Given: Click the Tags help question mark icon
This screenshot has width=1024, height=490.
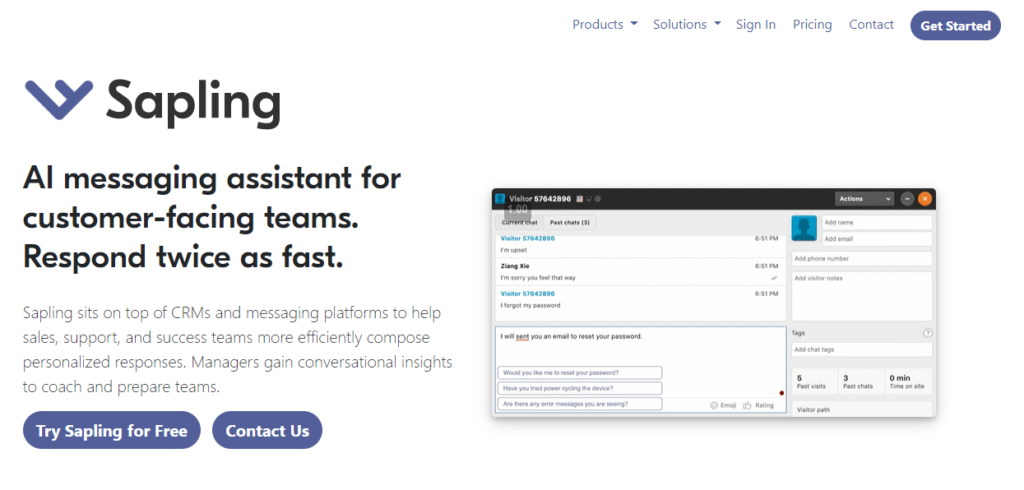Looking at the screenshot, I should point(927,333).
